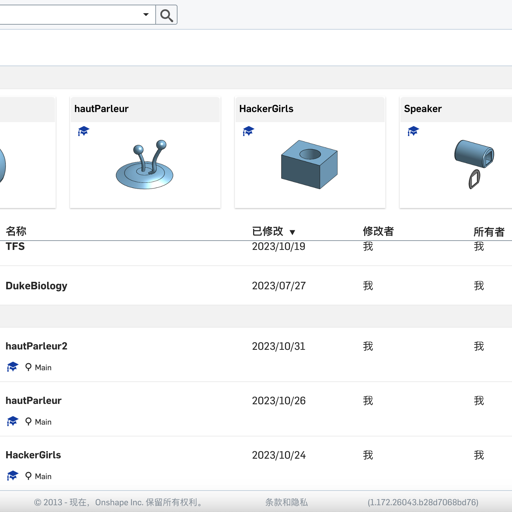
Task: Click the 2023/10/24 date for HackerGirls
Action: click(278, 455)
